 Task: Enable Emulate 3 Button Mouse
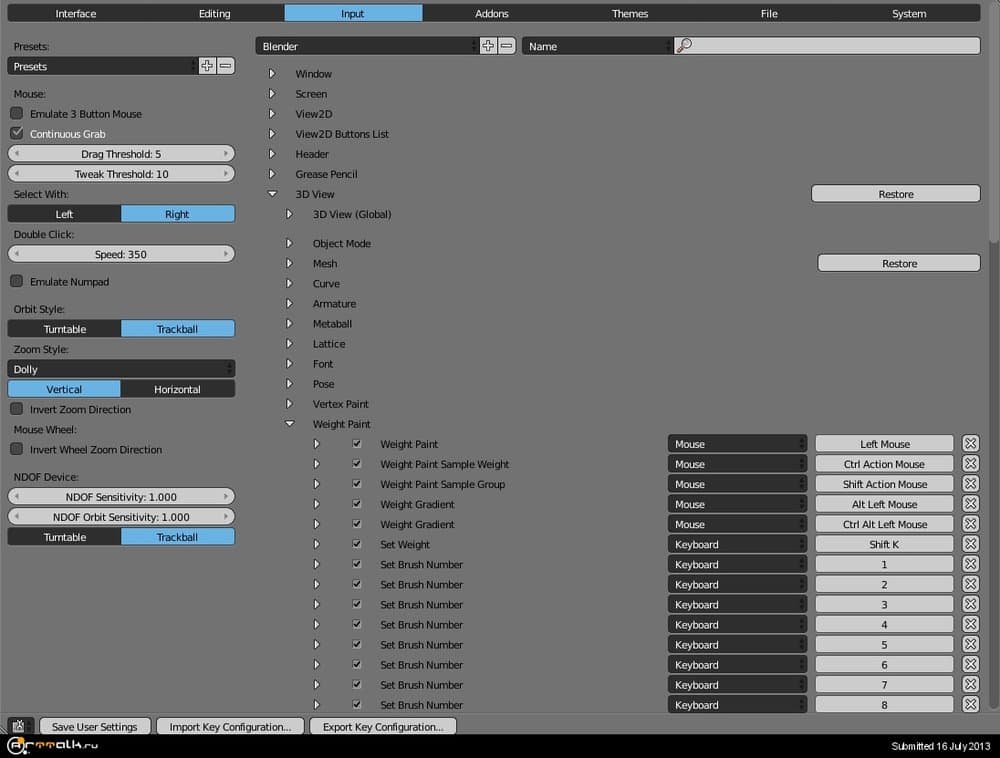(16, 113)
